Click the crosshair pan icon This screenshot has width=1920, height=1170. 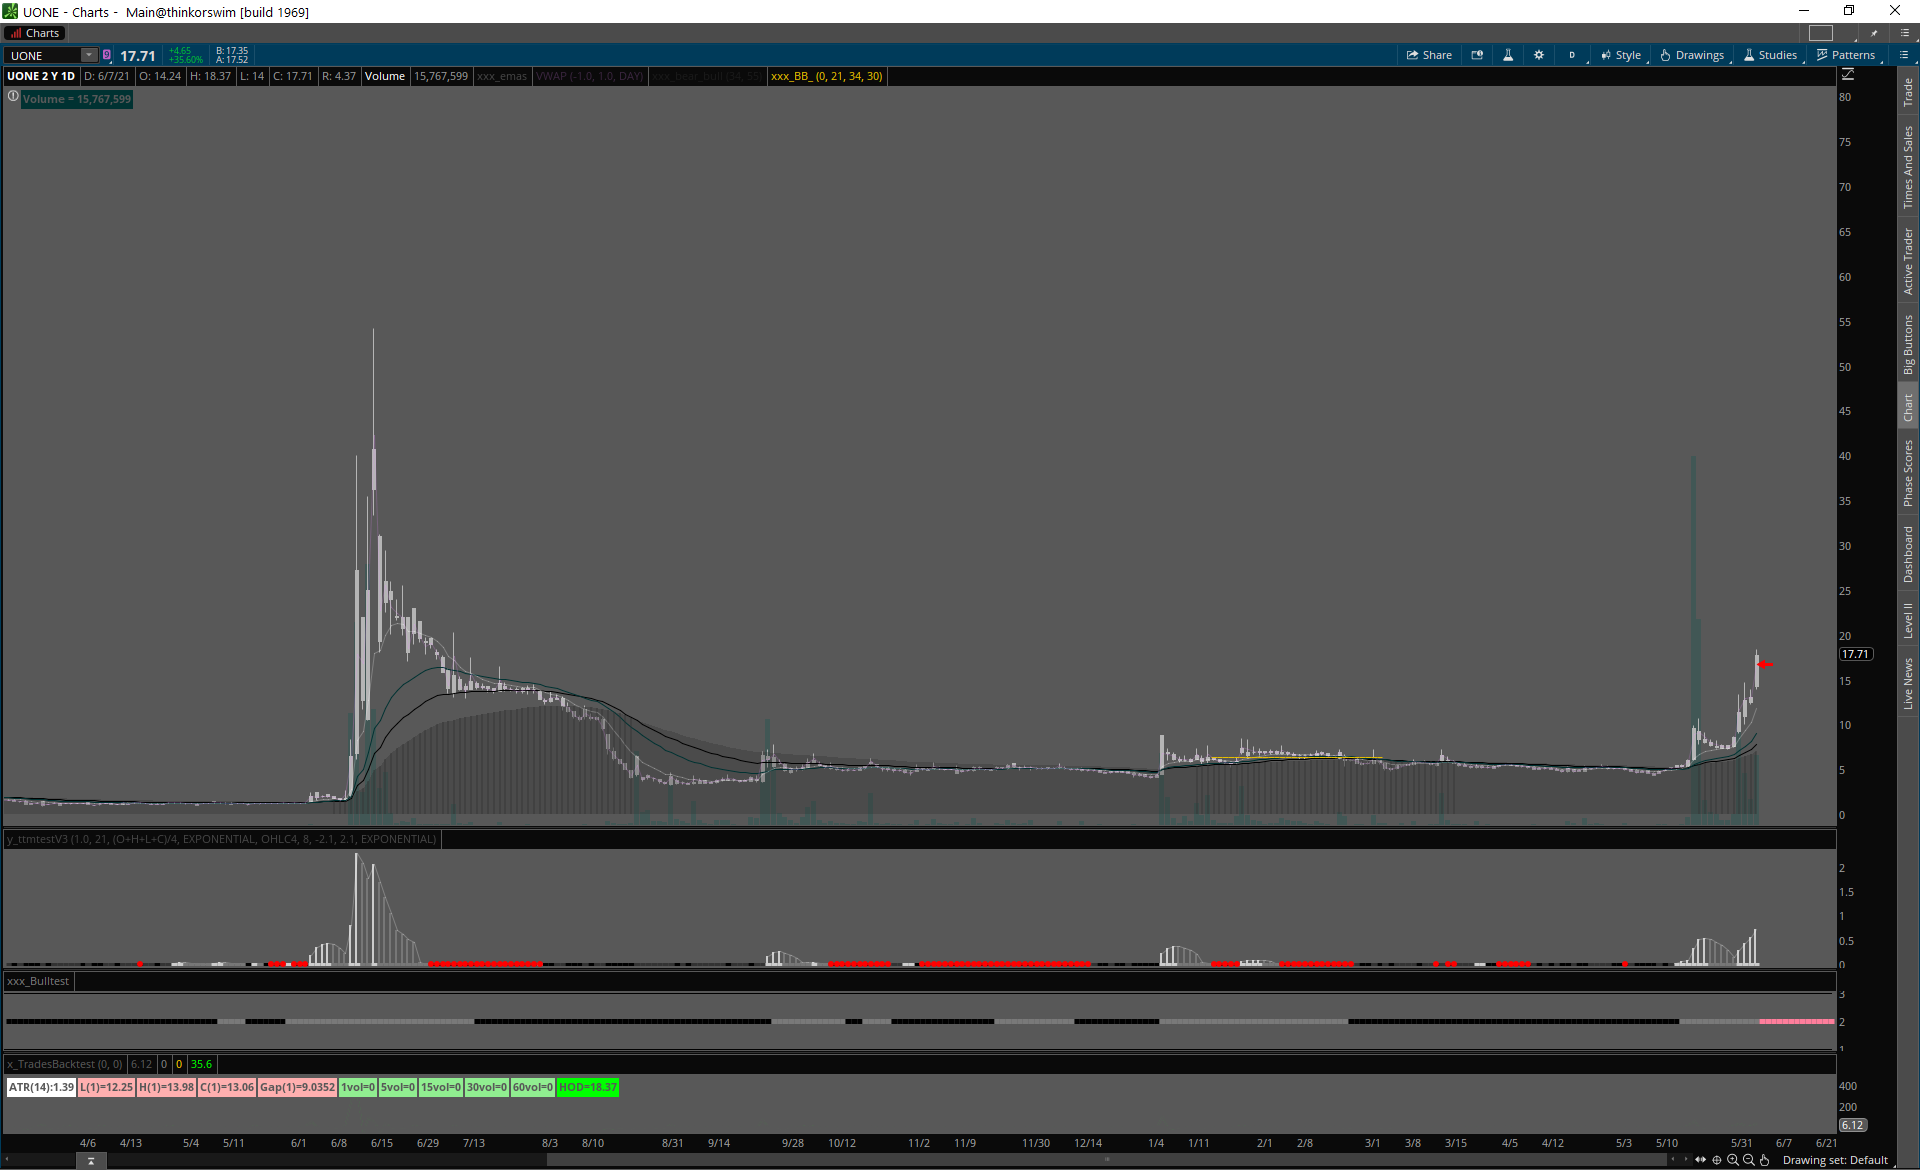1717,1160
